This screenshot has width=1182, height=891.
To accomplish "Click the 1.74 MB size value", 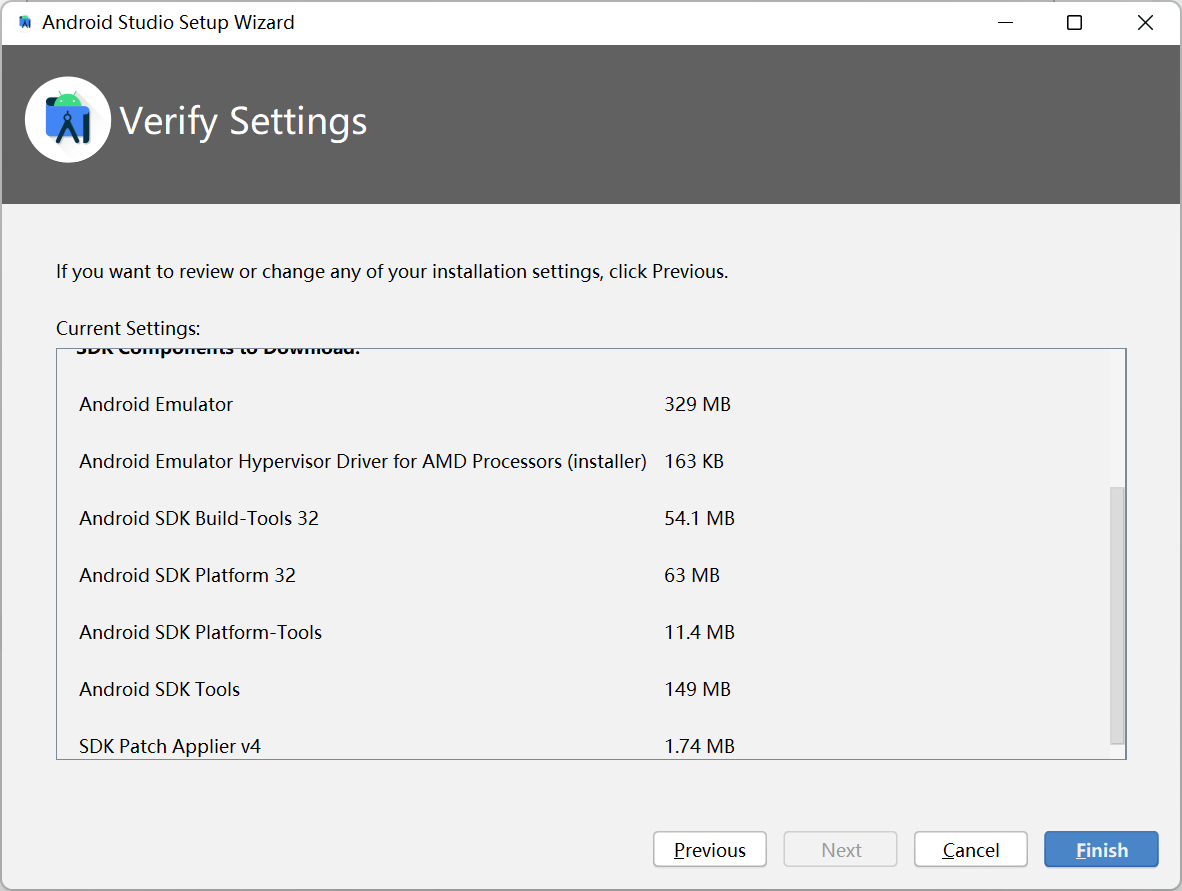I will point(700,746).
